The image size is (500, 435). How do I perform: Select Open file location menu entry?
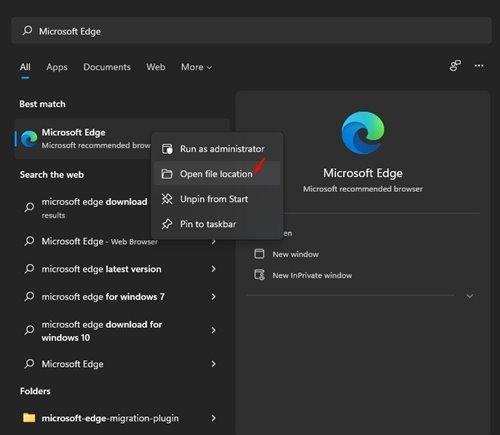coord(217,174)
